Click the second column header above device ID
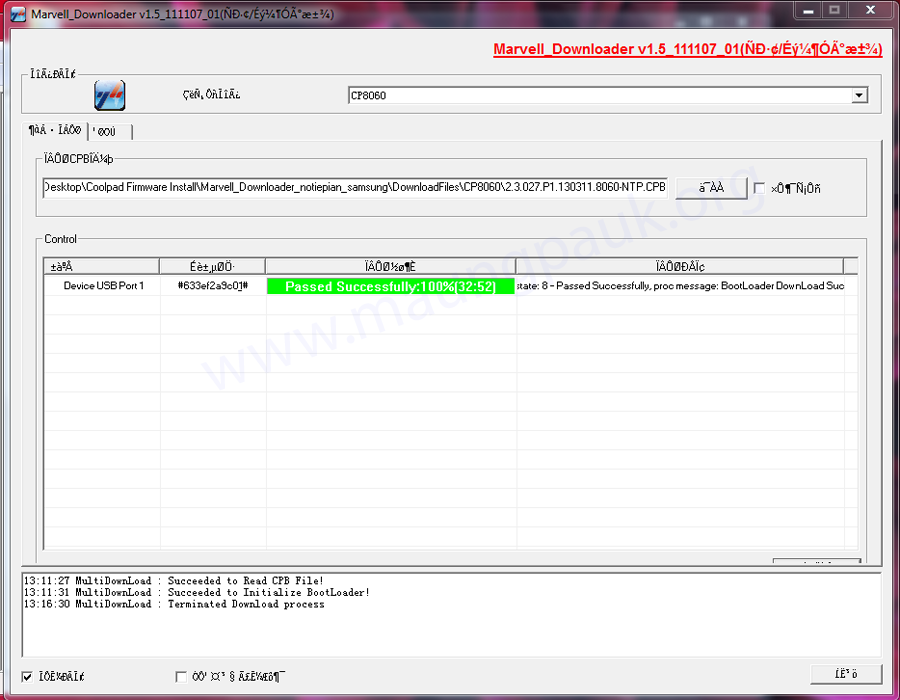The height and width of the screenshot is (700, 900). pos(212,266)
